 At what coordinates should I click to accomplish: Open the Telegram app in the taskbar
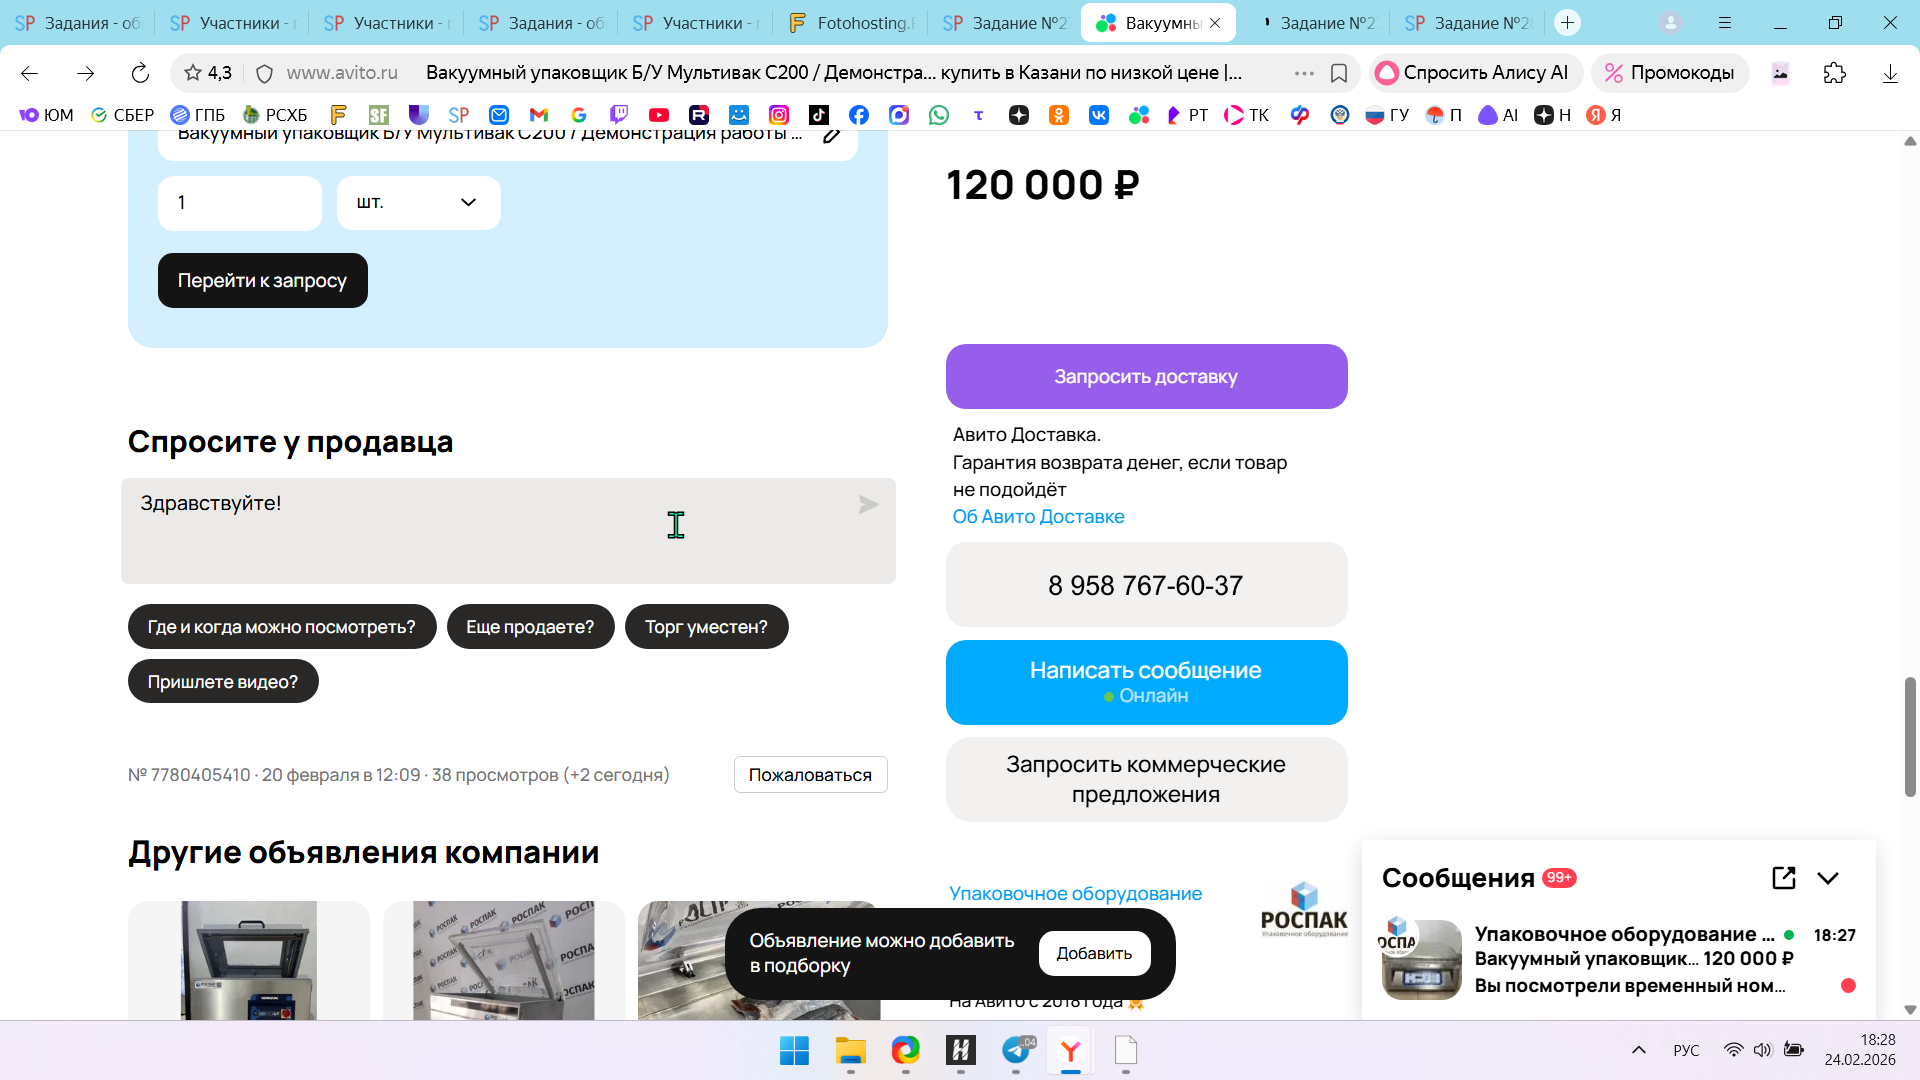coord(1016,1051)
